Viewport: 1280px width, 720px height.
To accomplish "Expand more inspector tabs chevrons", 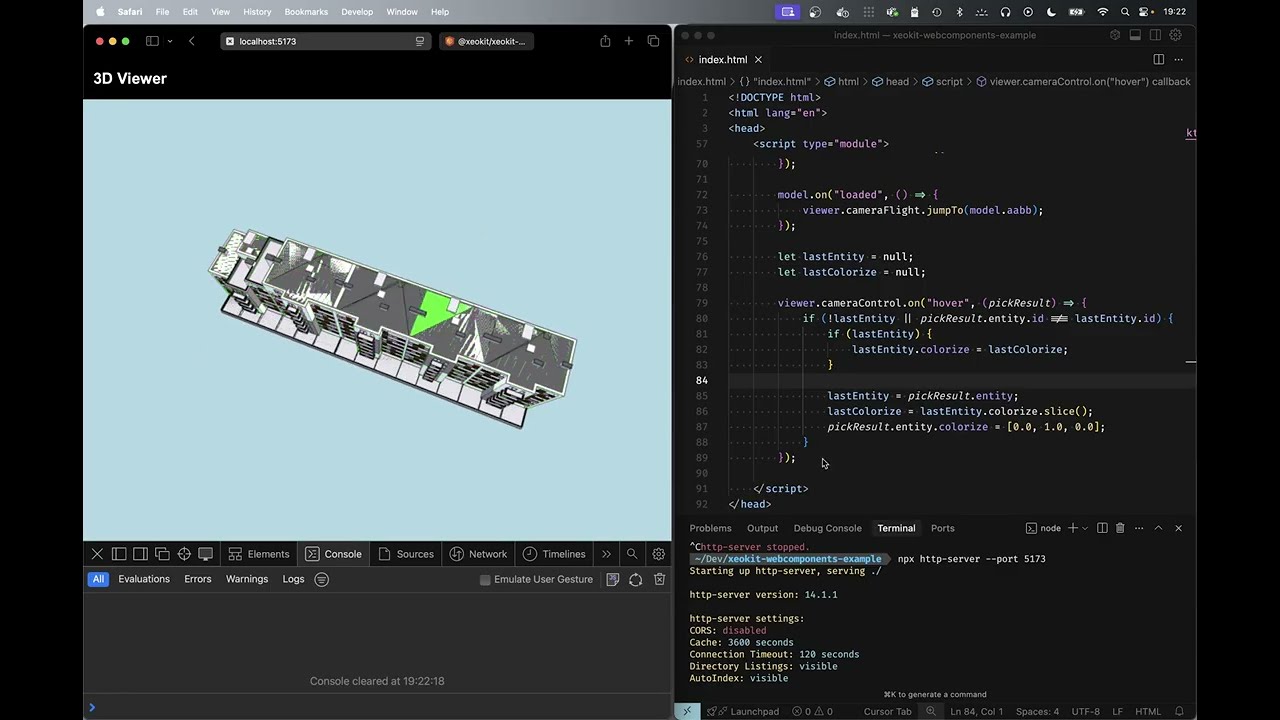I will [606, 554].
